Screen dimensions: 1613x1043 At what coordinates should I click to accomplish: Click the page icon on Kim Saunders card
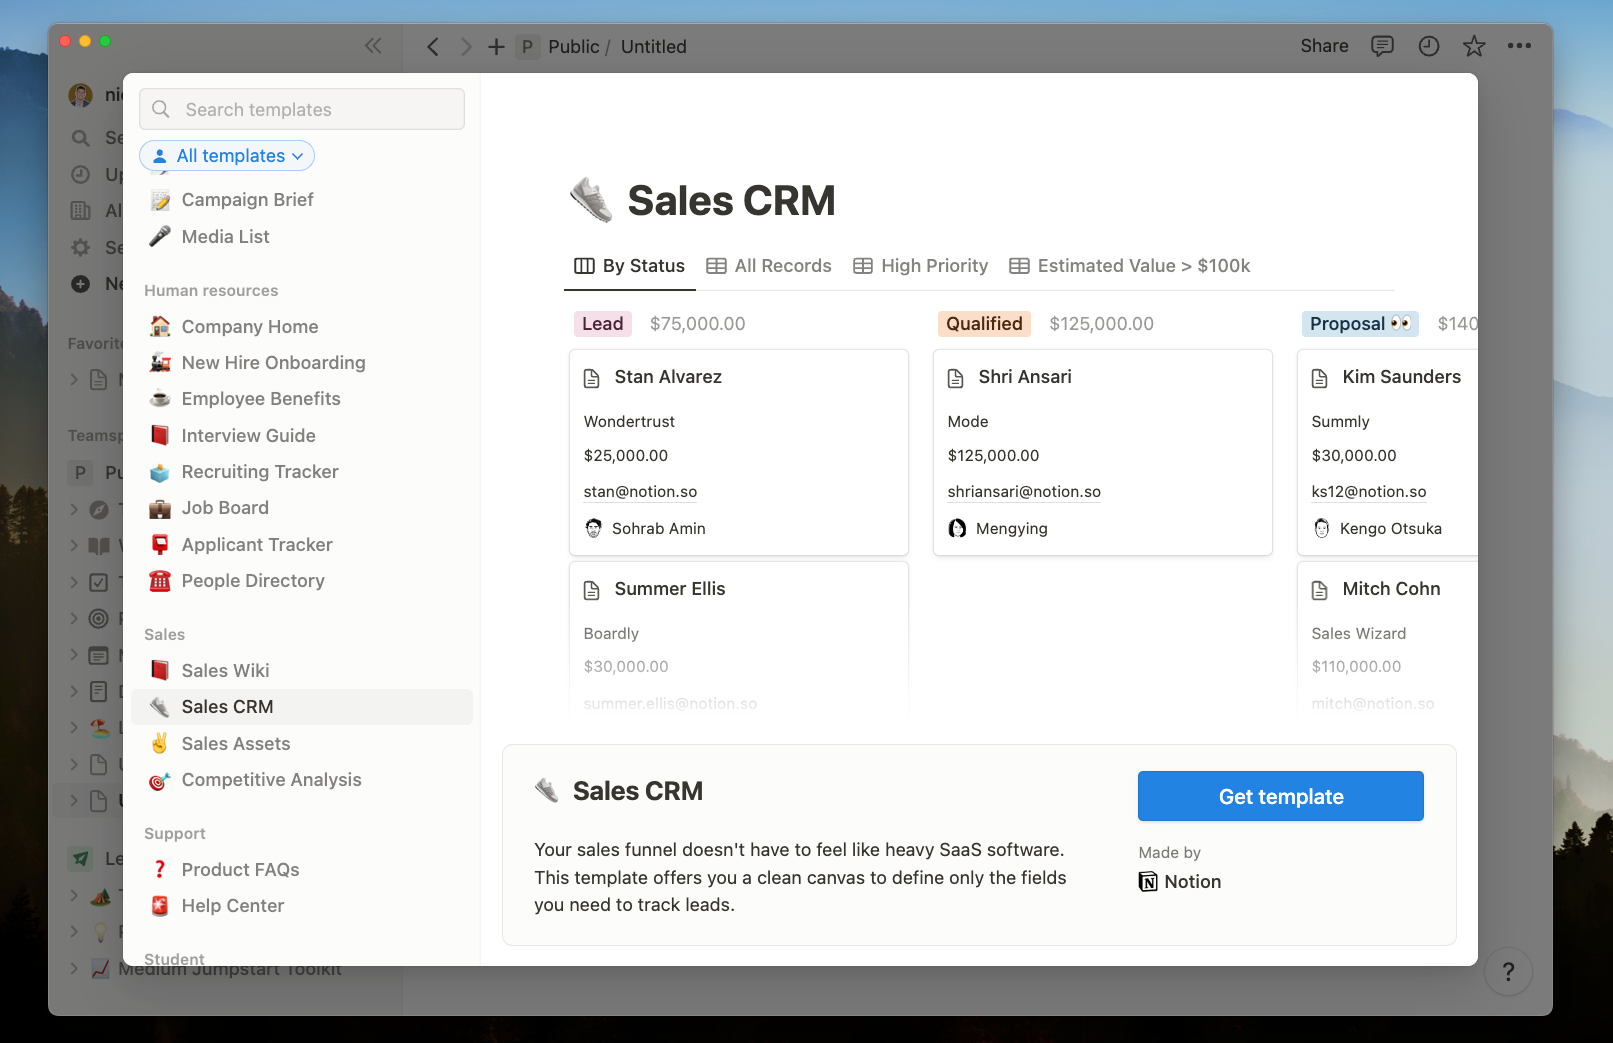(x=1320, y=378)
